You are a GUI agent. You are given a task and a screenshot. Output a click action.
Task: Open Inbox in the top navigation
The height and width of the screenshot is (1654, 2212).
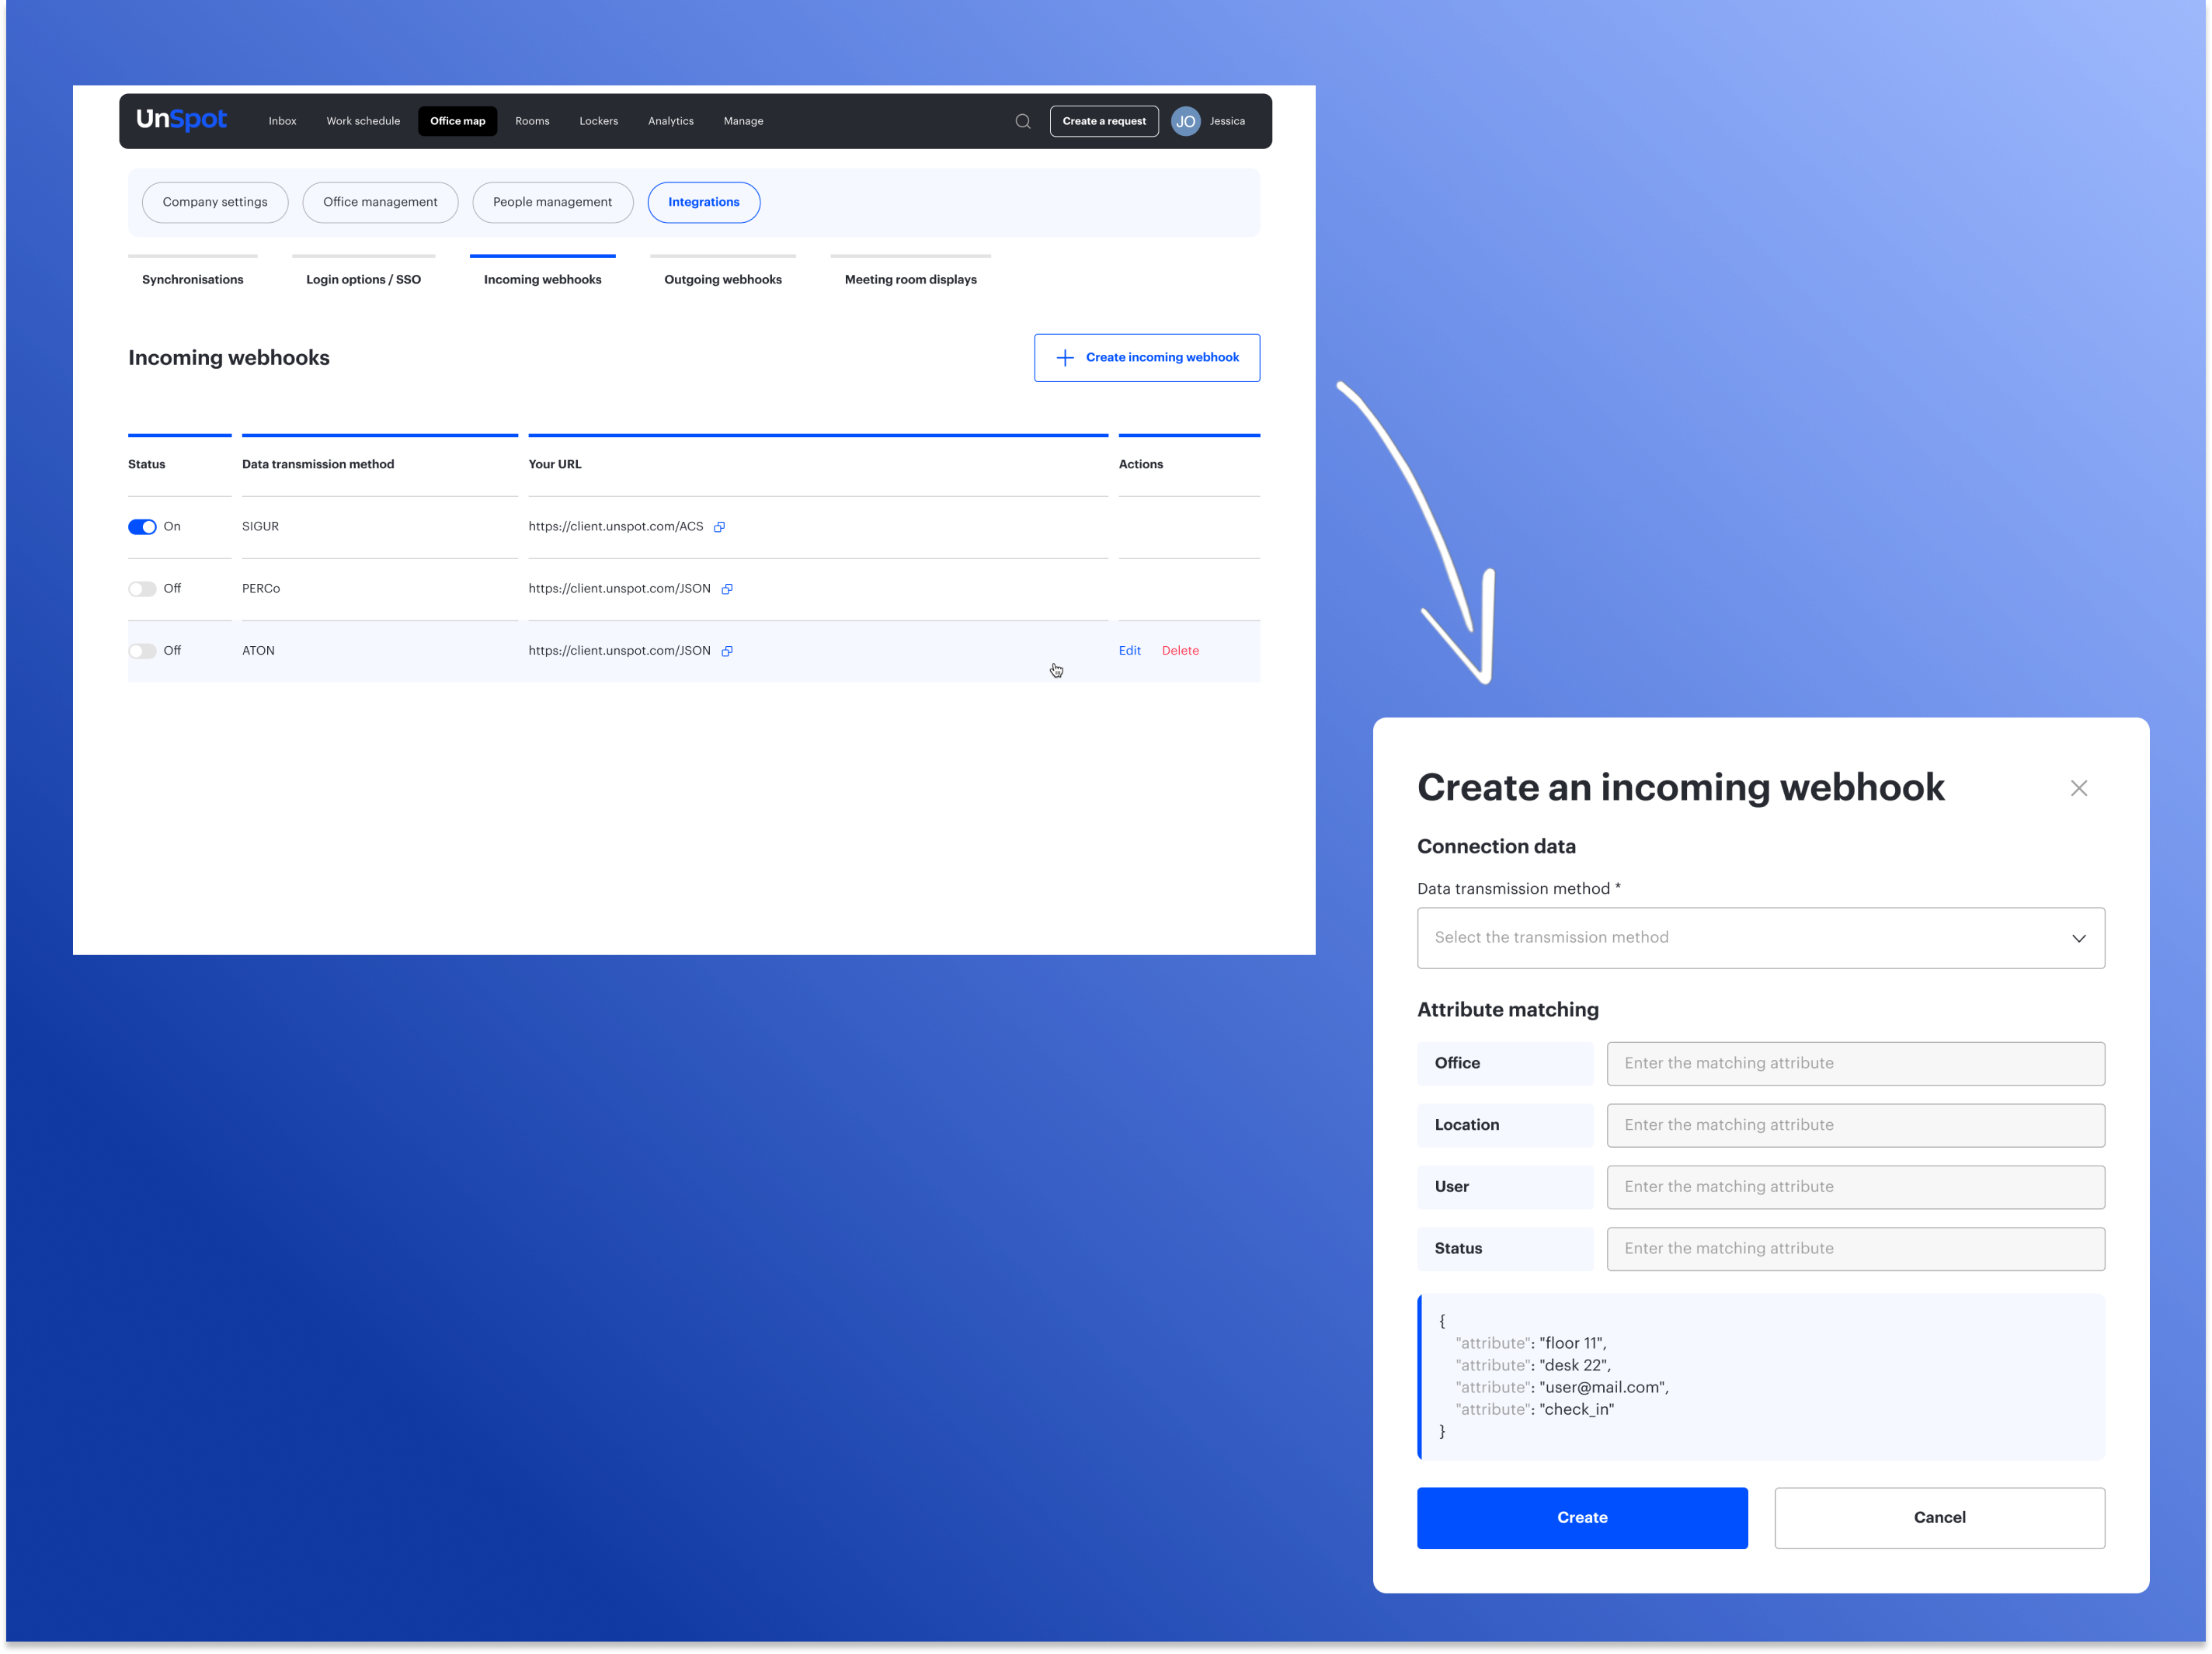pos(282,121)
